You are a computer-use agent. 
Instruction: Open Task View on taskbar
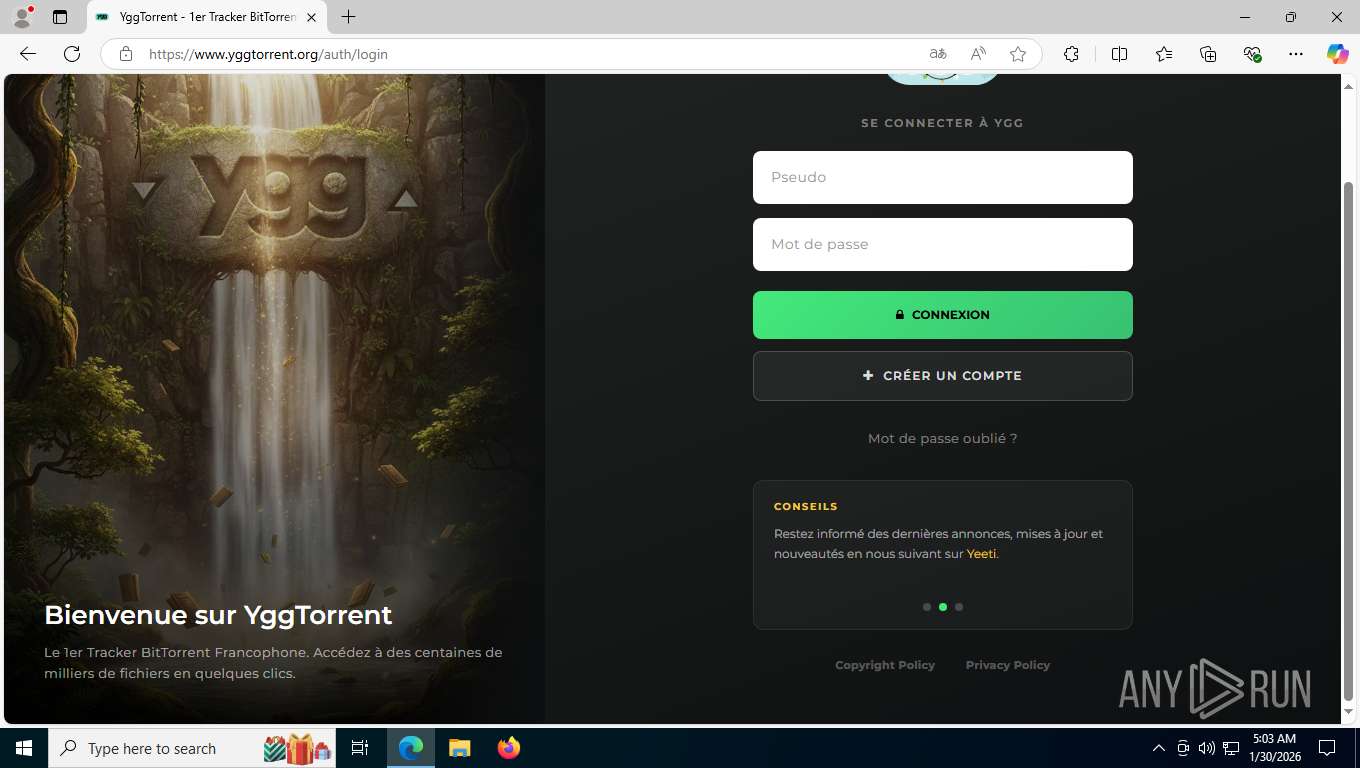point(360,748)
